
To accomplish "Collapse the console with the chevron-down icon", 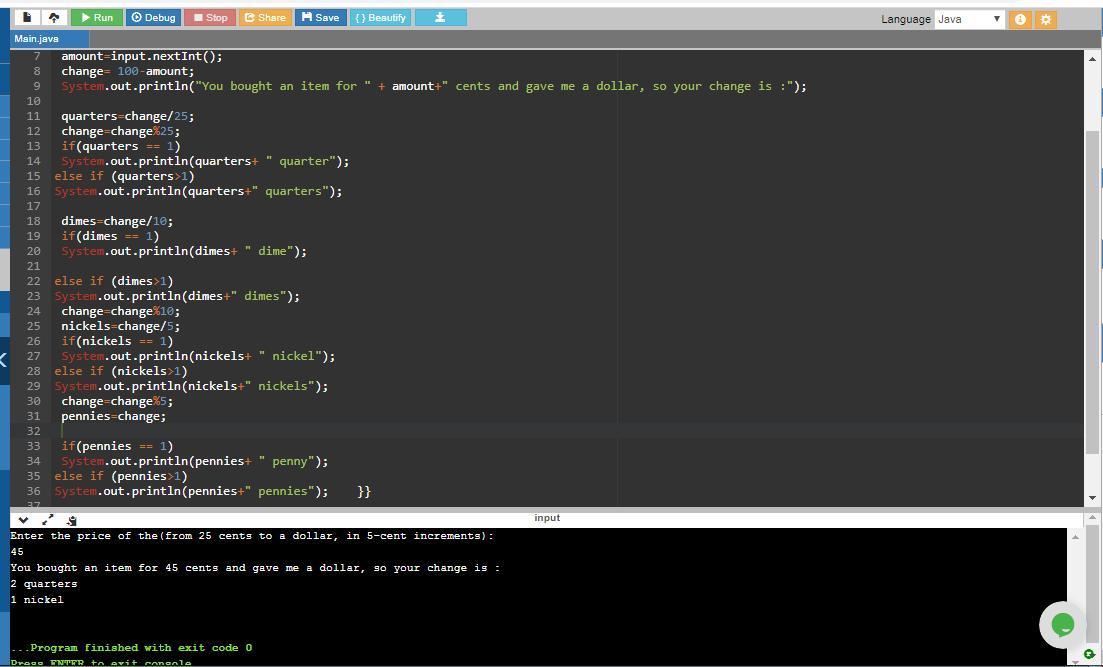I will [23, 520].
